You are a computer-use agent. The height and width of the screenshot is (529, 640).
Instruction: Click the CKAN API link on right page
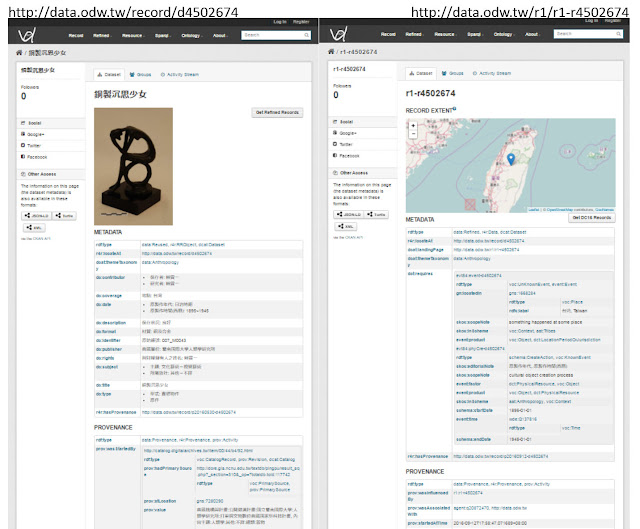point(353,237)
